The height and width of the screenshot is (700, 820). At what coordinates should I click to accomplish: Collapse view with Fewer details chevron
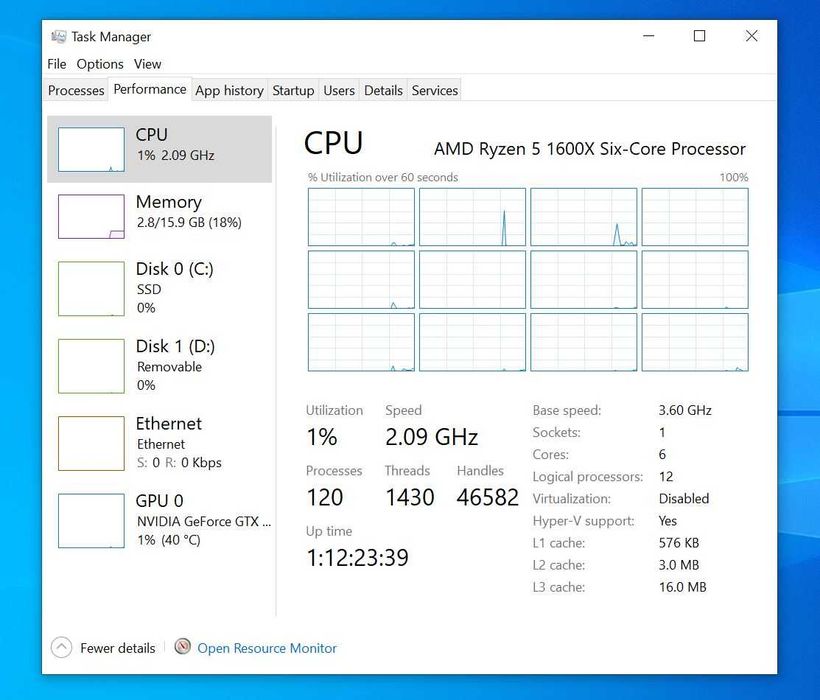point(62,647)
